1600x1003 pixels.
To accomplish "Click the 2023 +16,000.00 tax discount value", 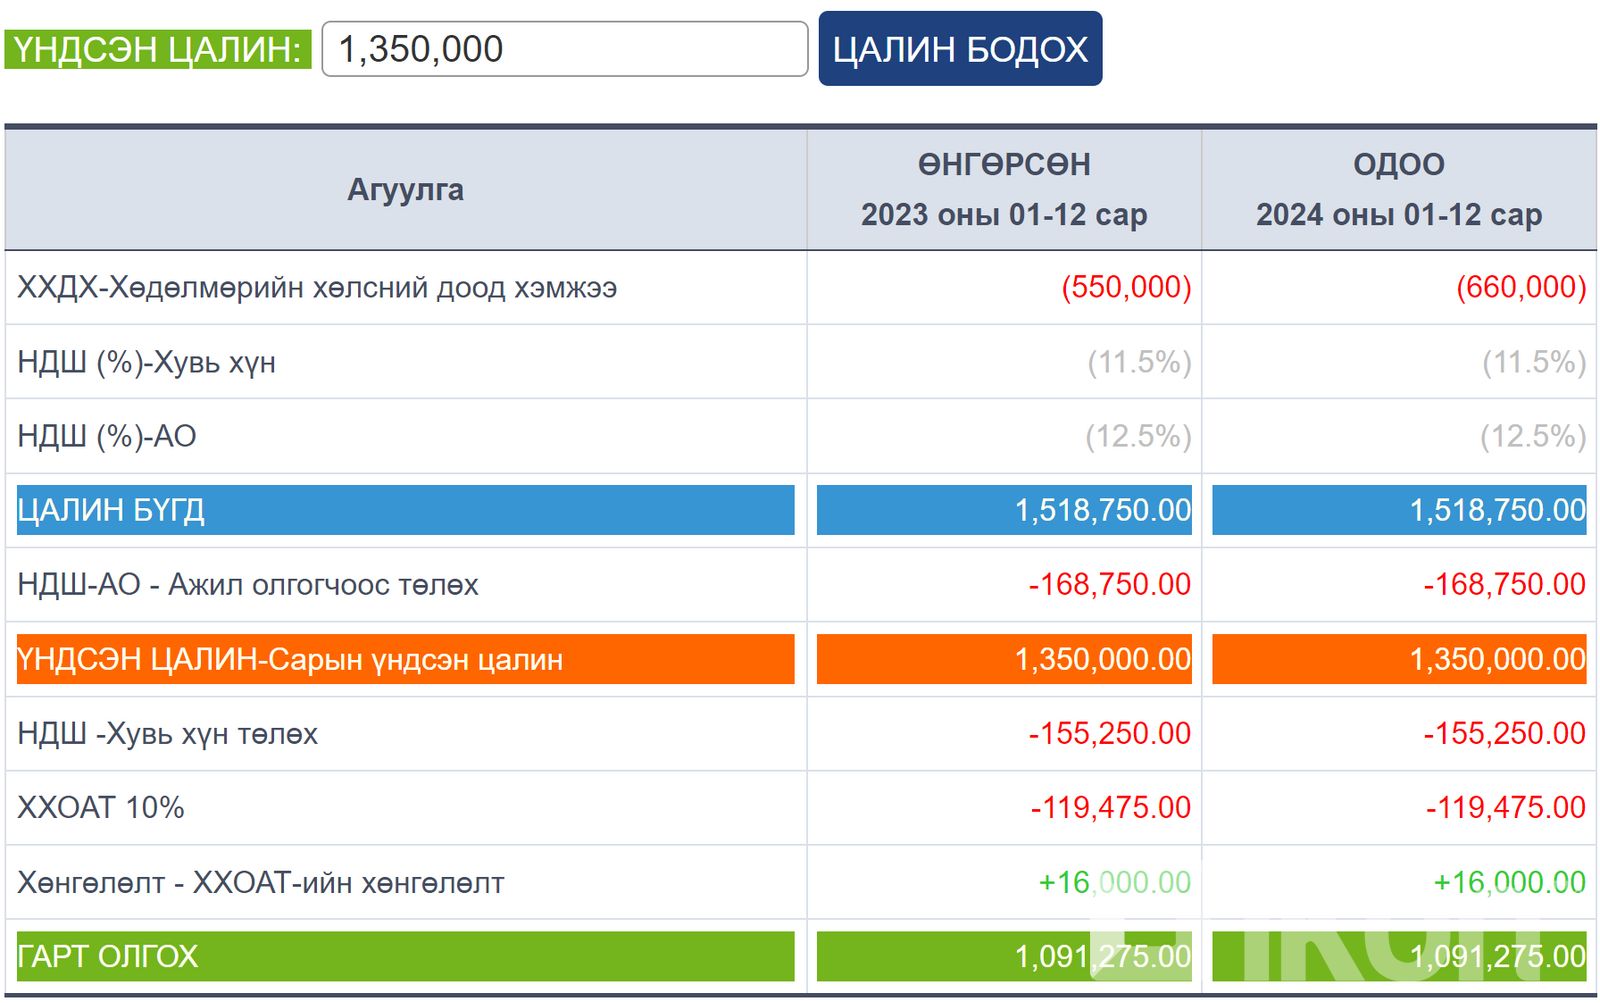I will pos(1115,882).
